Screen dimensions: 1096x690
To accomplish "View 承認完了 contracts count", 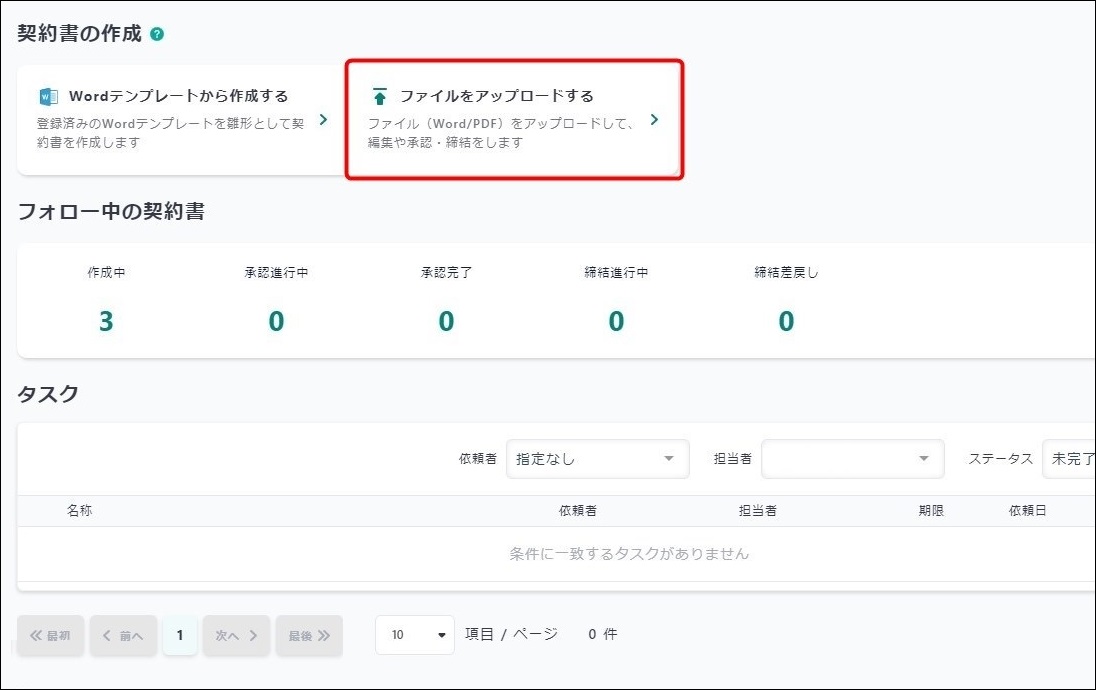I will pyautogui.click(x=446, y=321).
